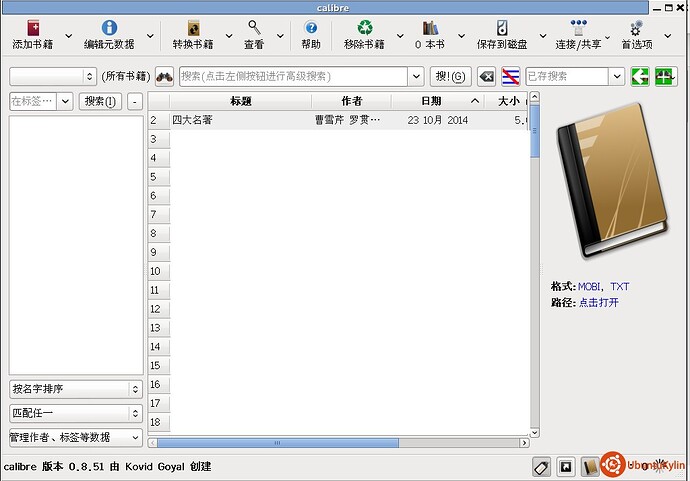This screenshot has height=481, width=690.
Task: Sort by the Title (标题) column header
Action: tap(241, 101)
